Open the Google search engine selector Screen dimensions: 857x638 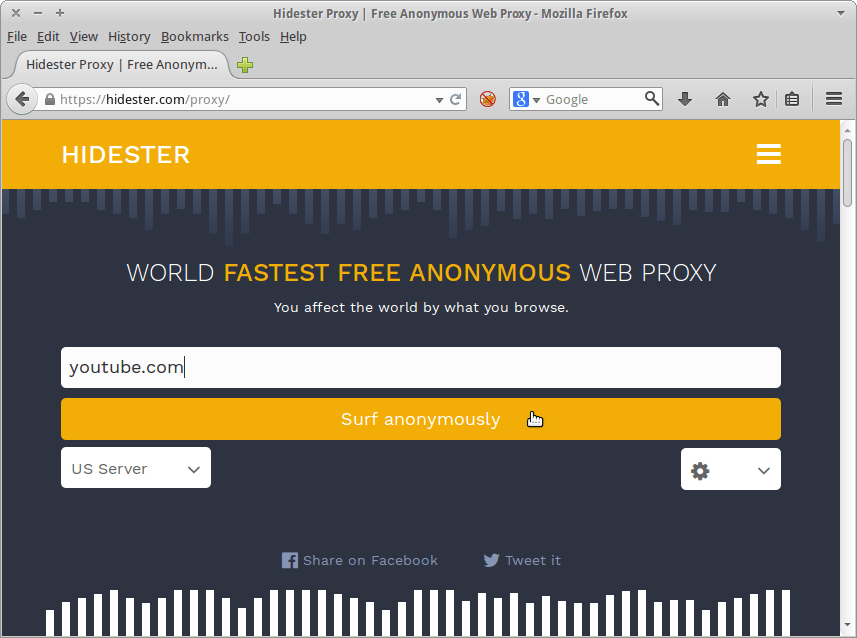tap(526, 99)
